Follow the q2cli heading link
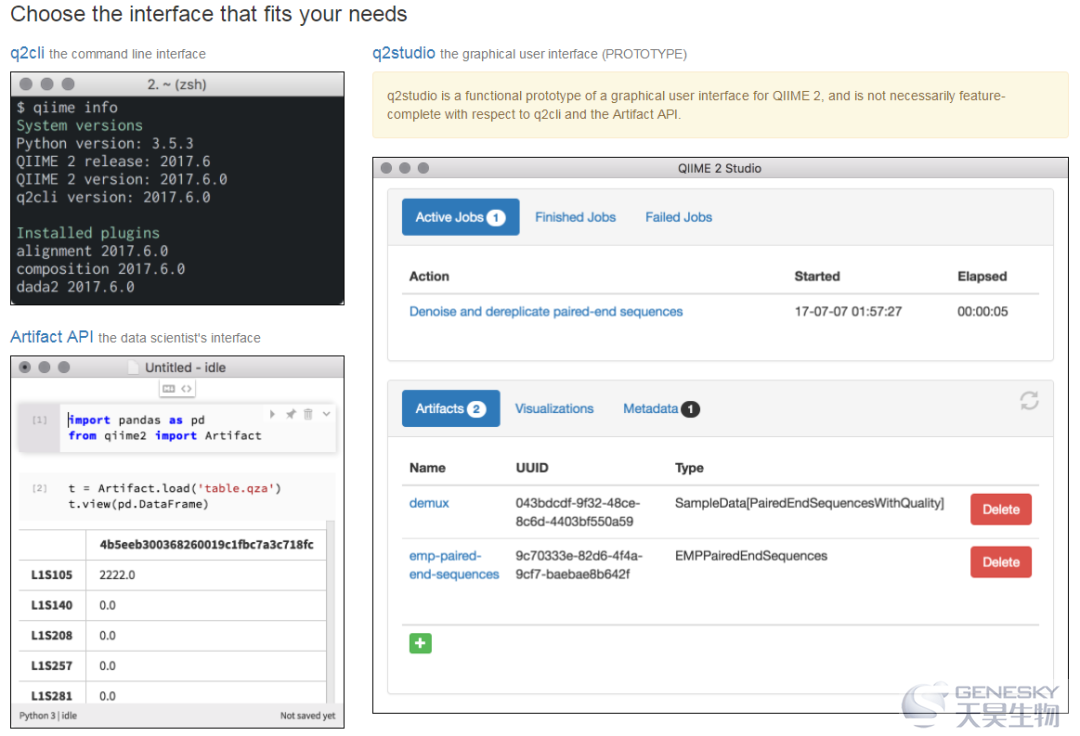 coord(27,53)
